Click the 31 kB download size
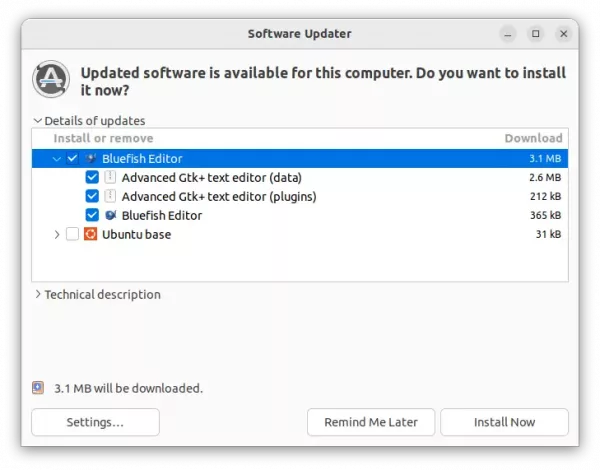This screenshot has width=600, height=470. 548,234
